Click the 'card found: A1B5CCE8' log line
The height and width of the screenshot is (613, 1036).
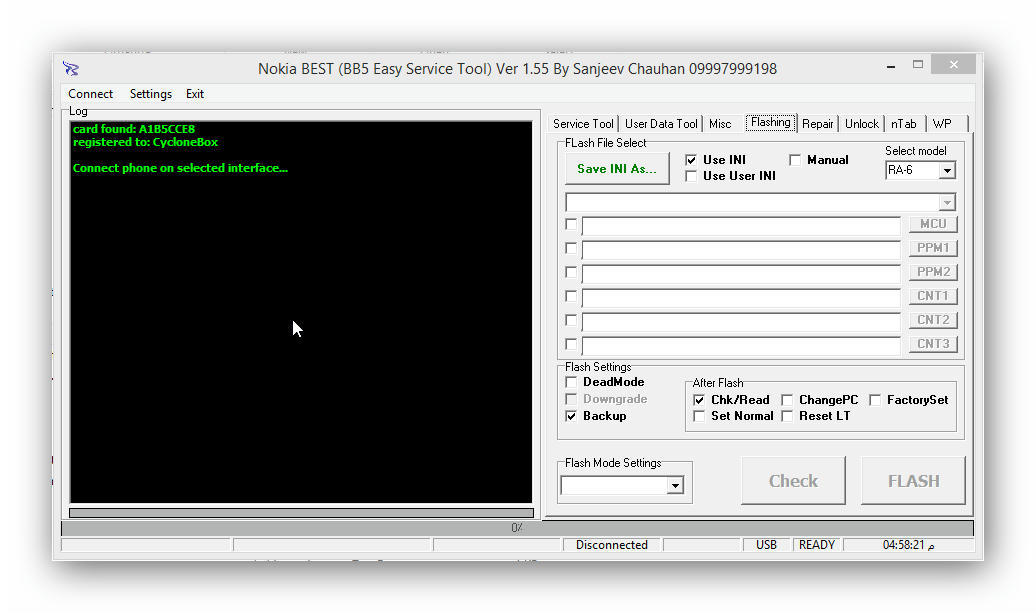[x=134, y=129]
